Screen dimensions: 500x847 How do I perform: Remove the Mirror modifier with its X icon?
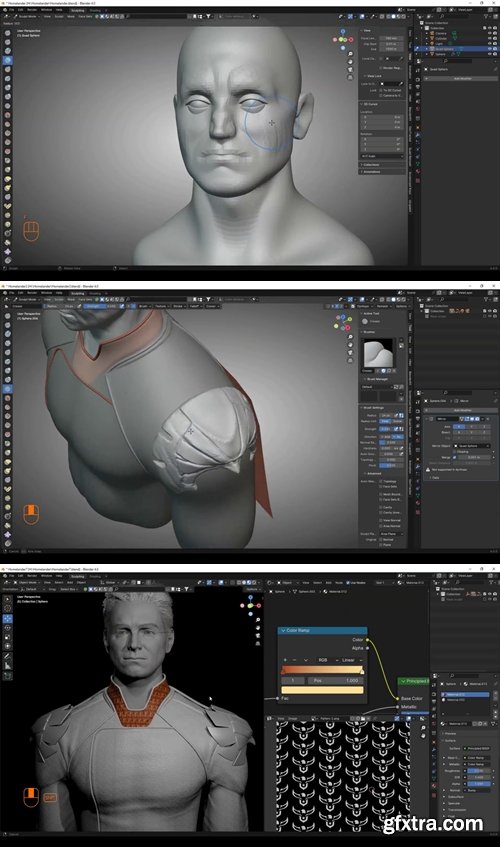tap(489, 419)
